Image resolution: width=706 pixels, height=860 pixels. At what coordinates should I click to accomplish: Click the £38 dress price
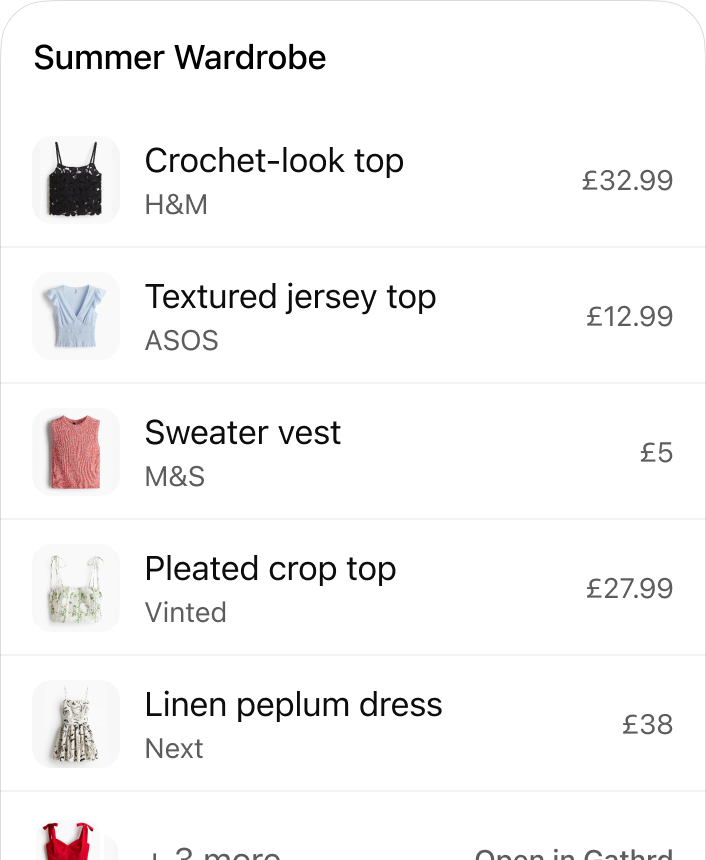pos(647,725)
